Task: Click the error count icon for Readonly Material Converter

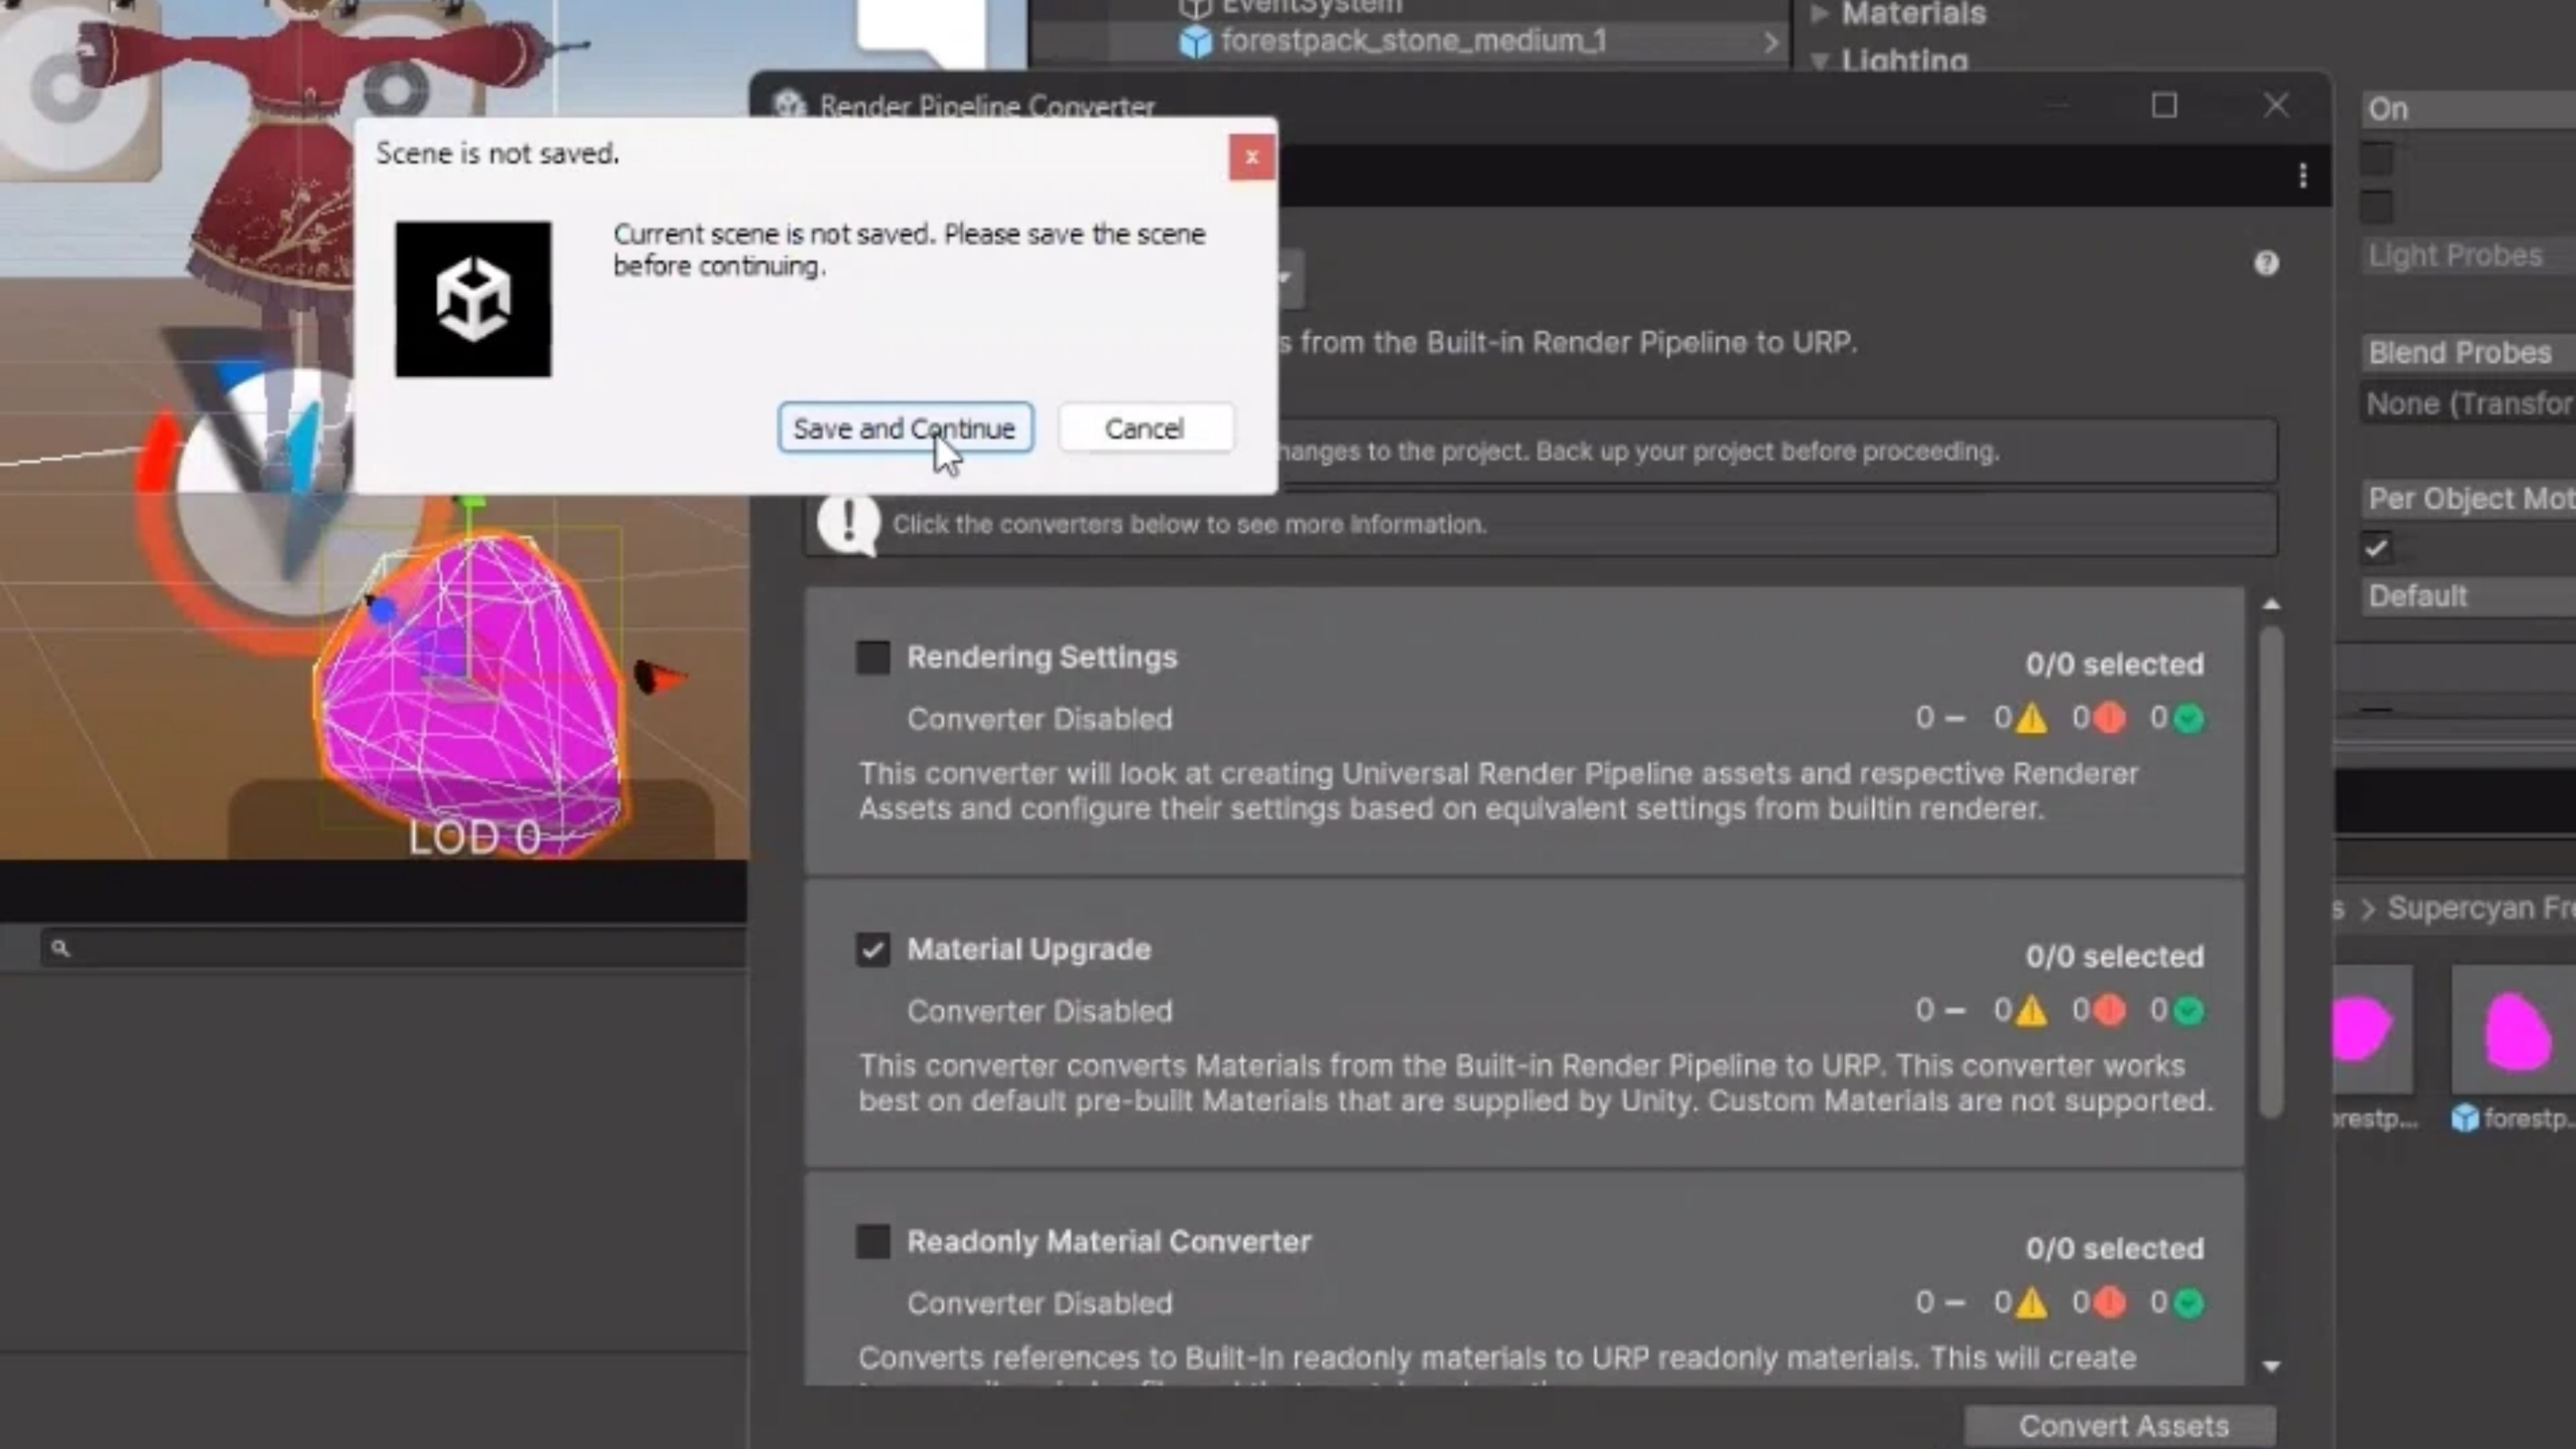Action: click(2110, 1303)
